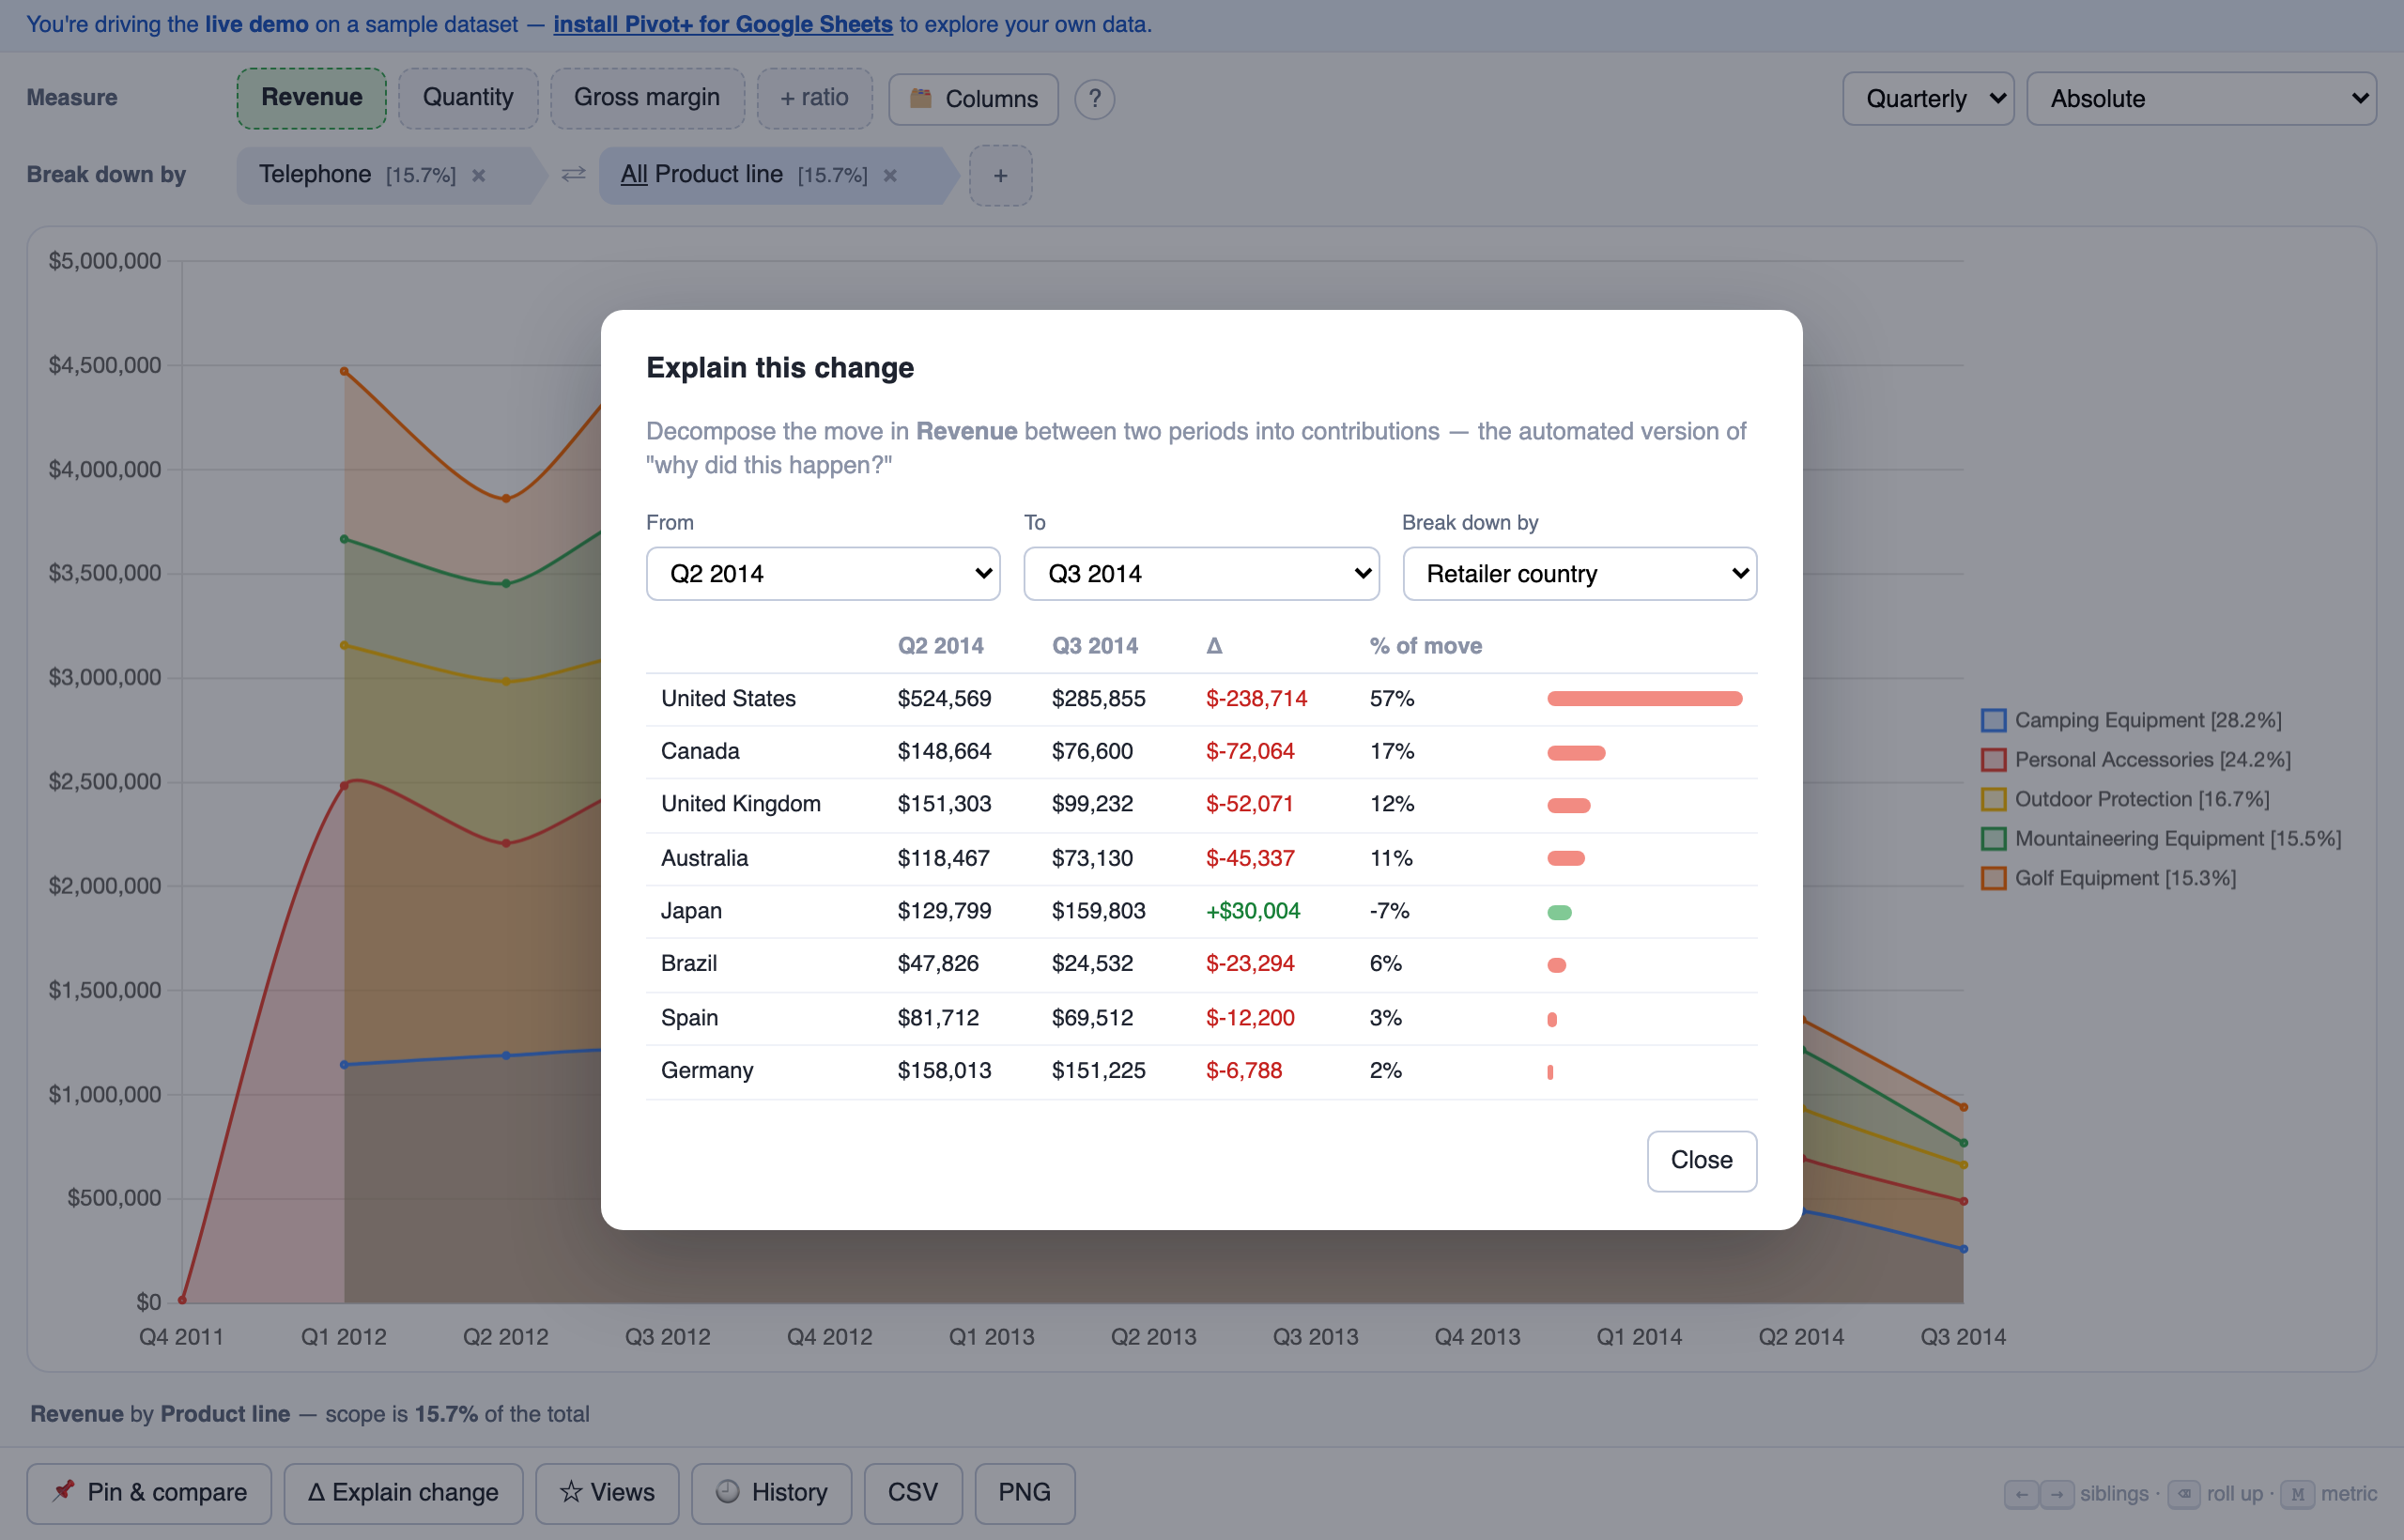Open Columns picker with the palette icon
The image size is (2404, 1540).
click(x=973, y=99)
